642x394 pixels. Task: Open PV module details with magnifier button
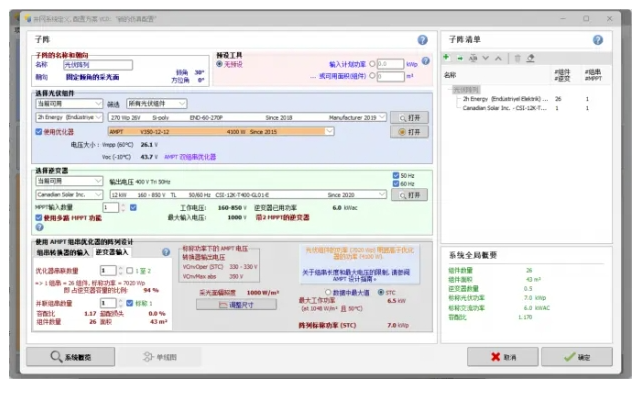[409, 118]
